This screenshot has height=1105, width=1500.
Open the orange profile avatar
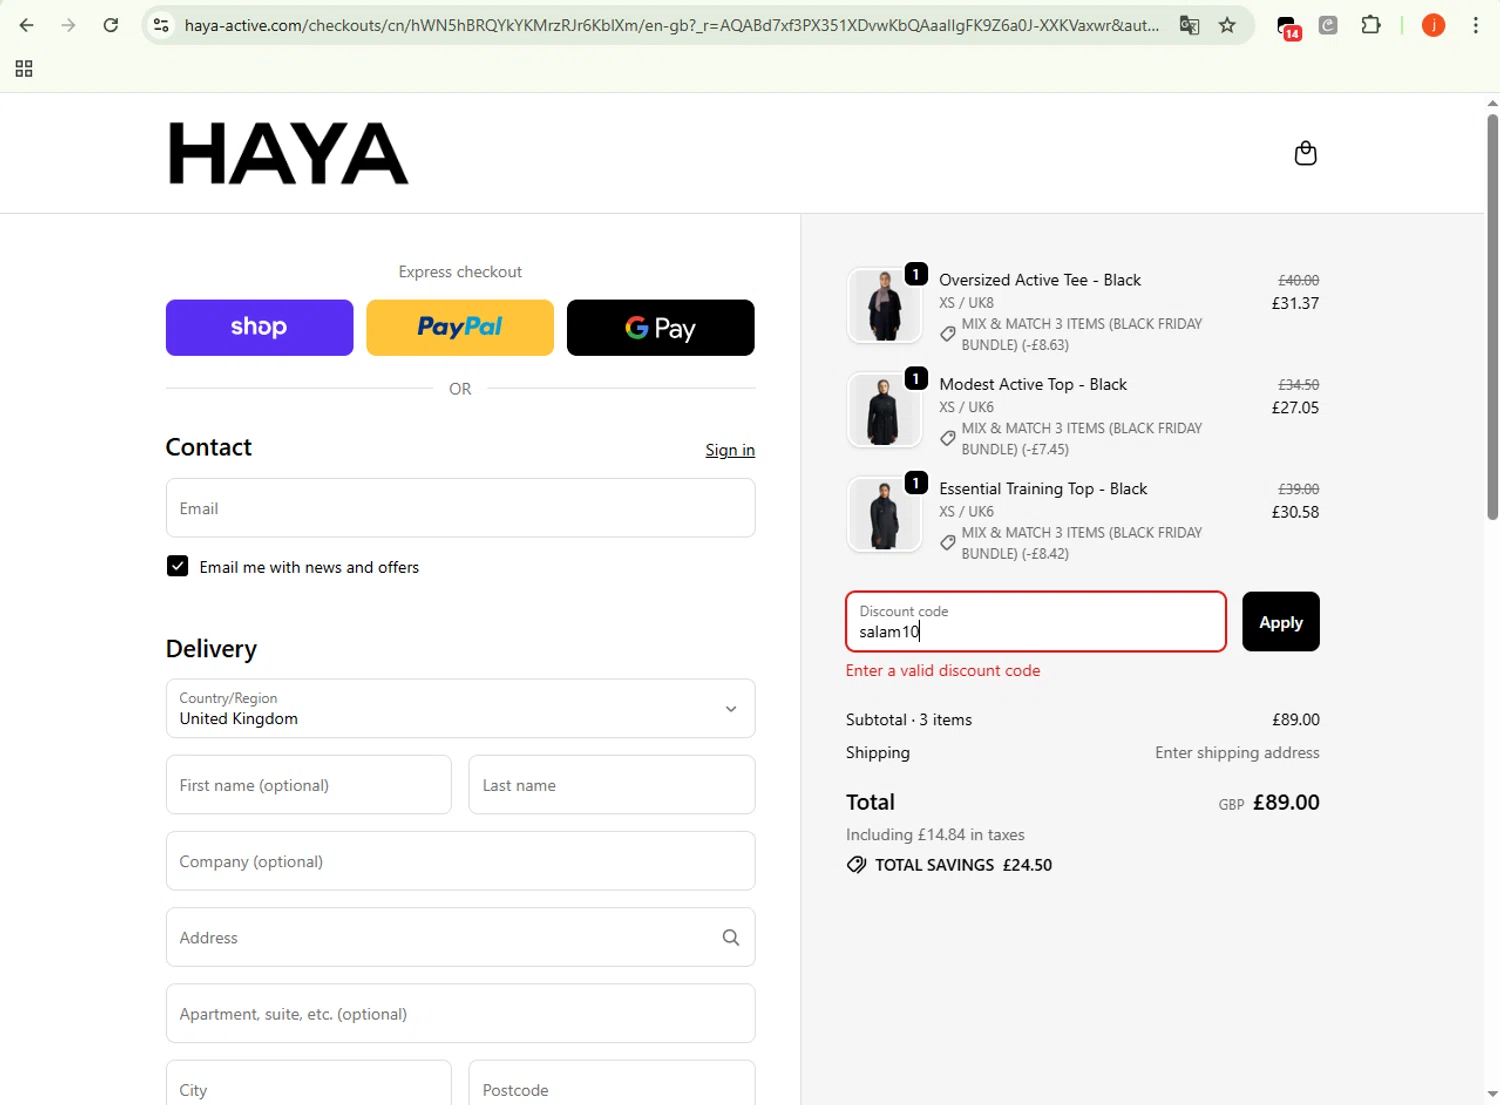pos(1433,25)
